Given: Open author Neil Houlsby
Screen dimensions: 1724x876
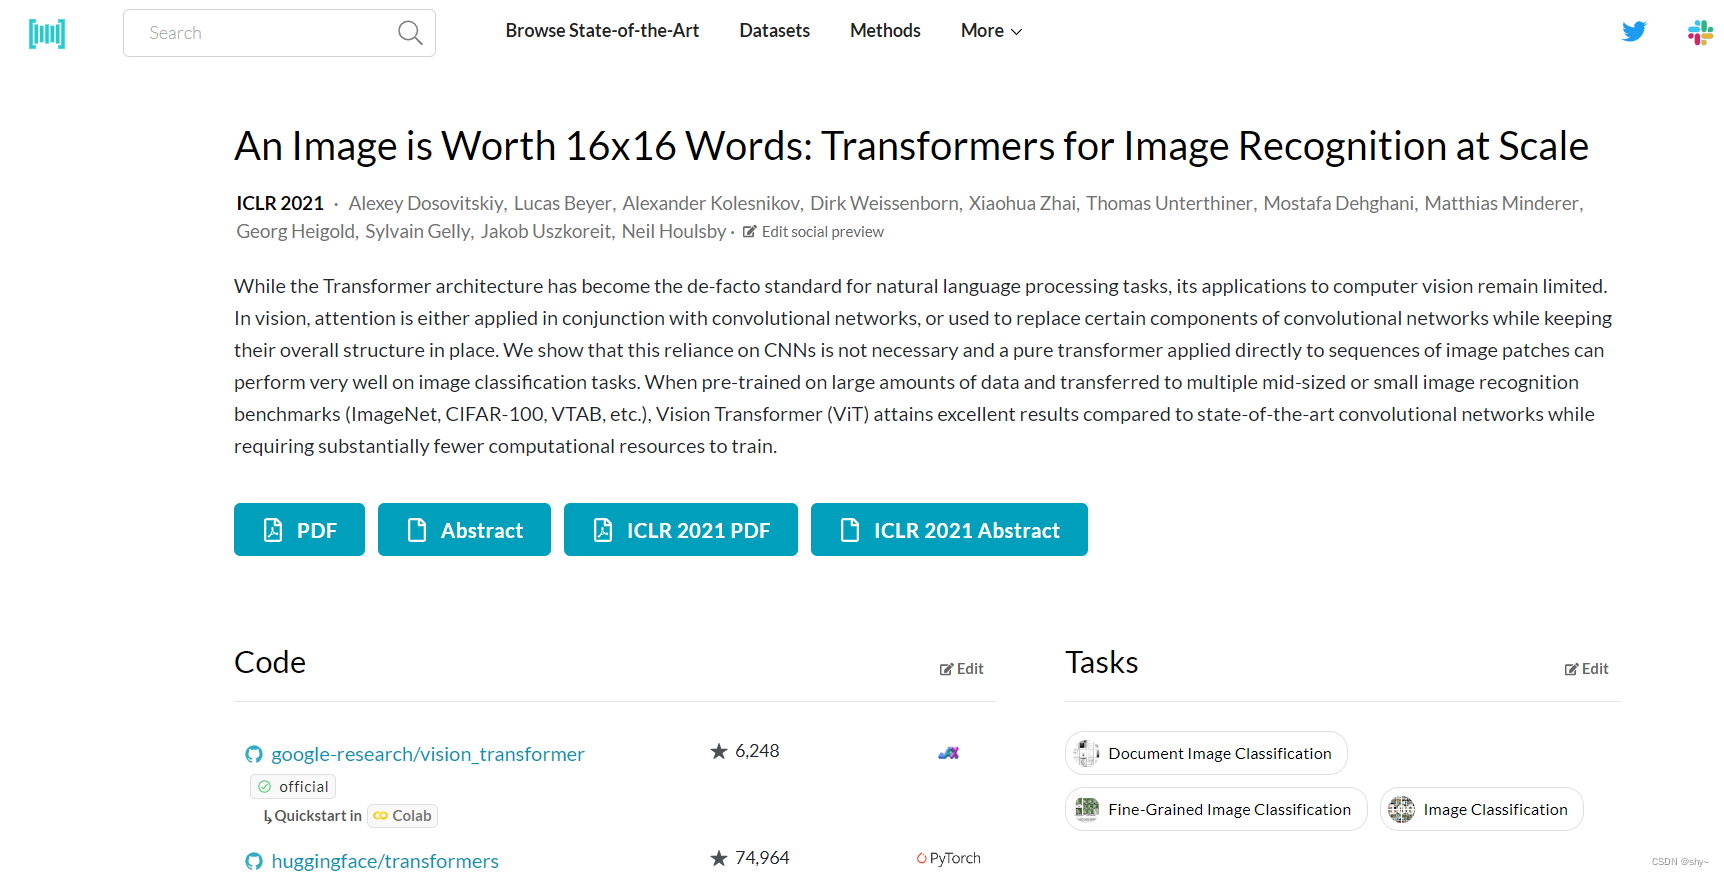Looking at the screenshot, I should 674,231.
